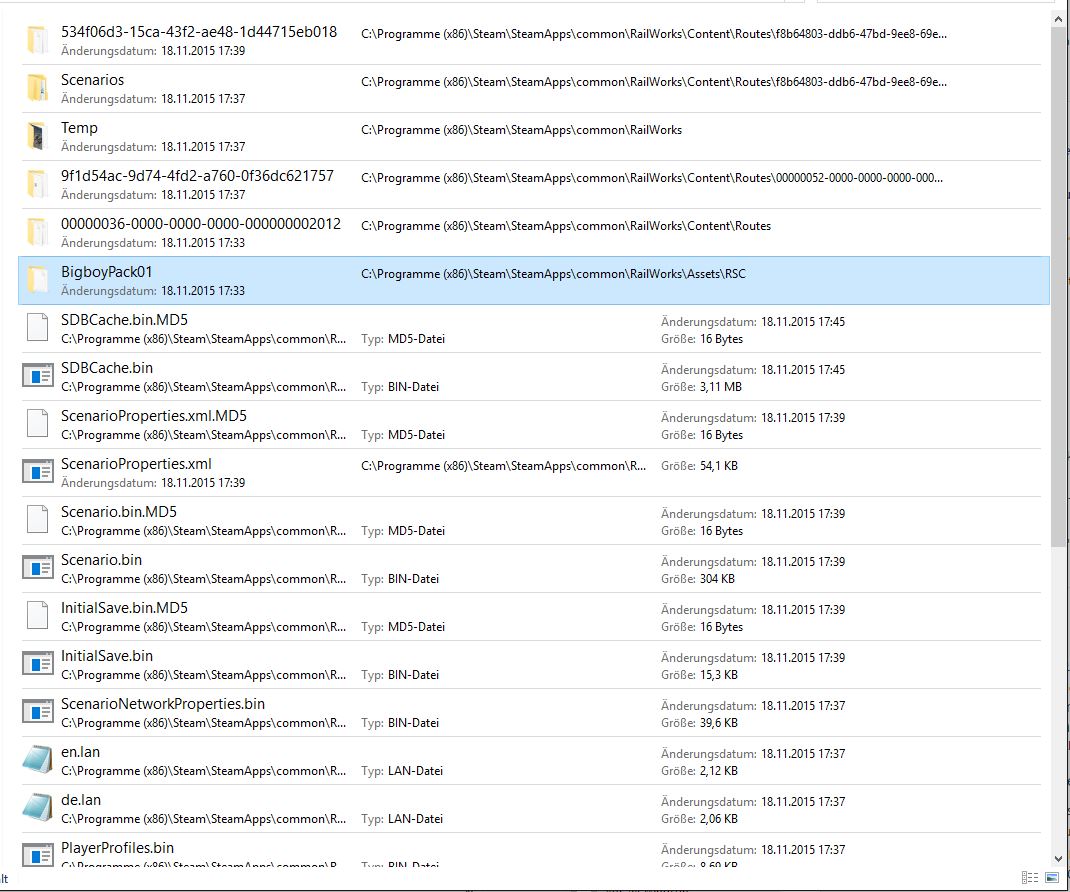1070x892 pixels.
Task: Click the Content\Routes path of 00000036 folder
Action: [566, 226]
